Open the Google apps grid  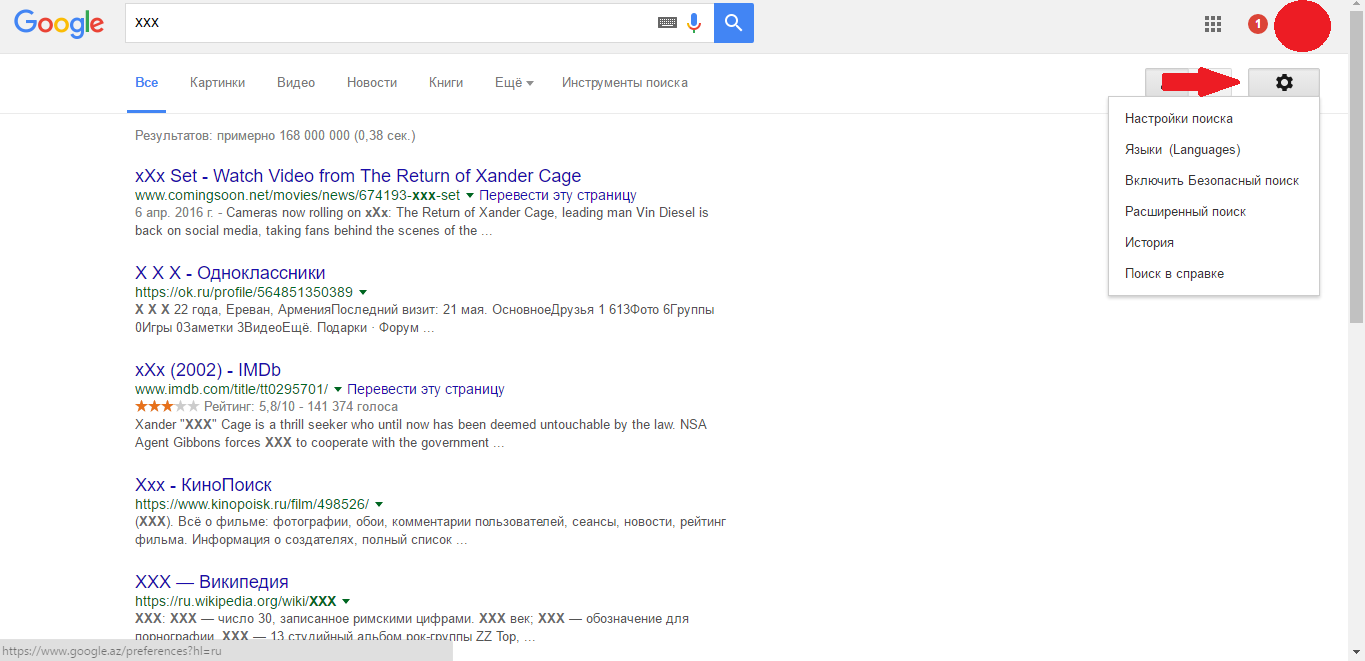(x=1213, y=24)
